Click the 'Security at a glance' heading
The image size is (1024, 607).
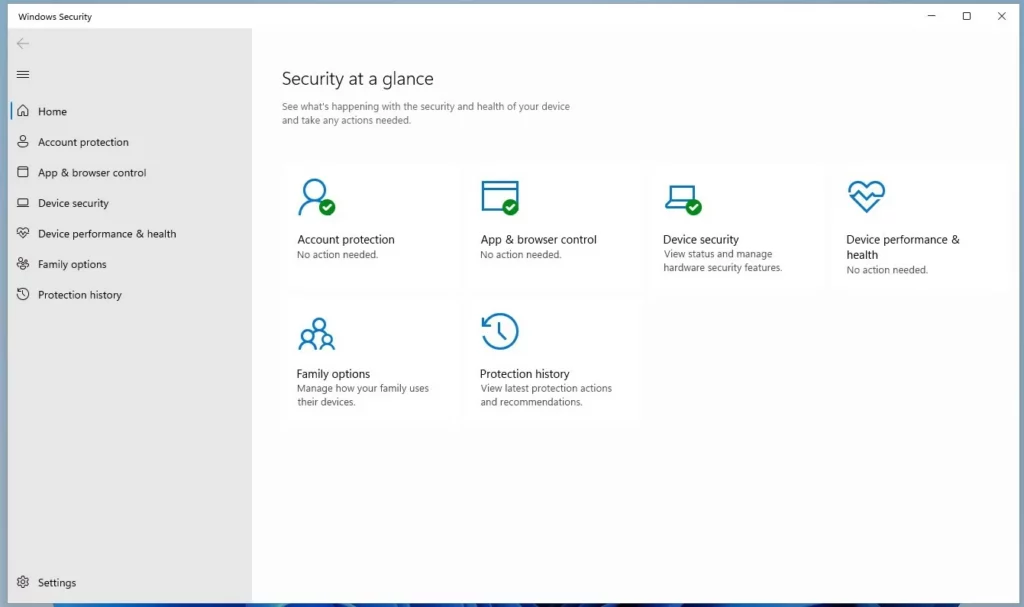click(x=357, y=79)
